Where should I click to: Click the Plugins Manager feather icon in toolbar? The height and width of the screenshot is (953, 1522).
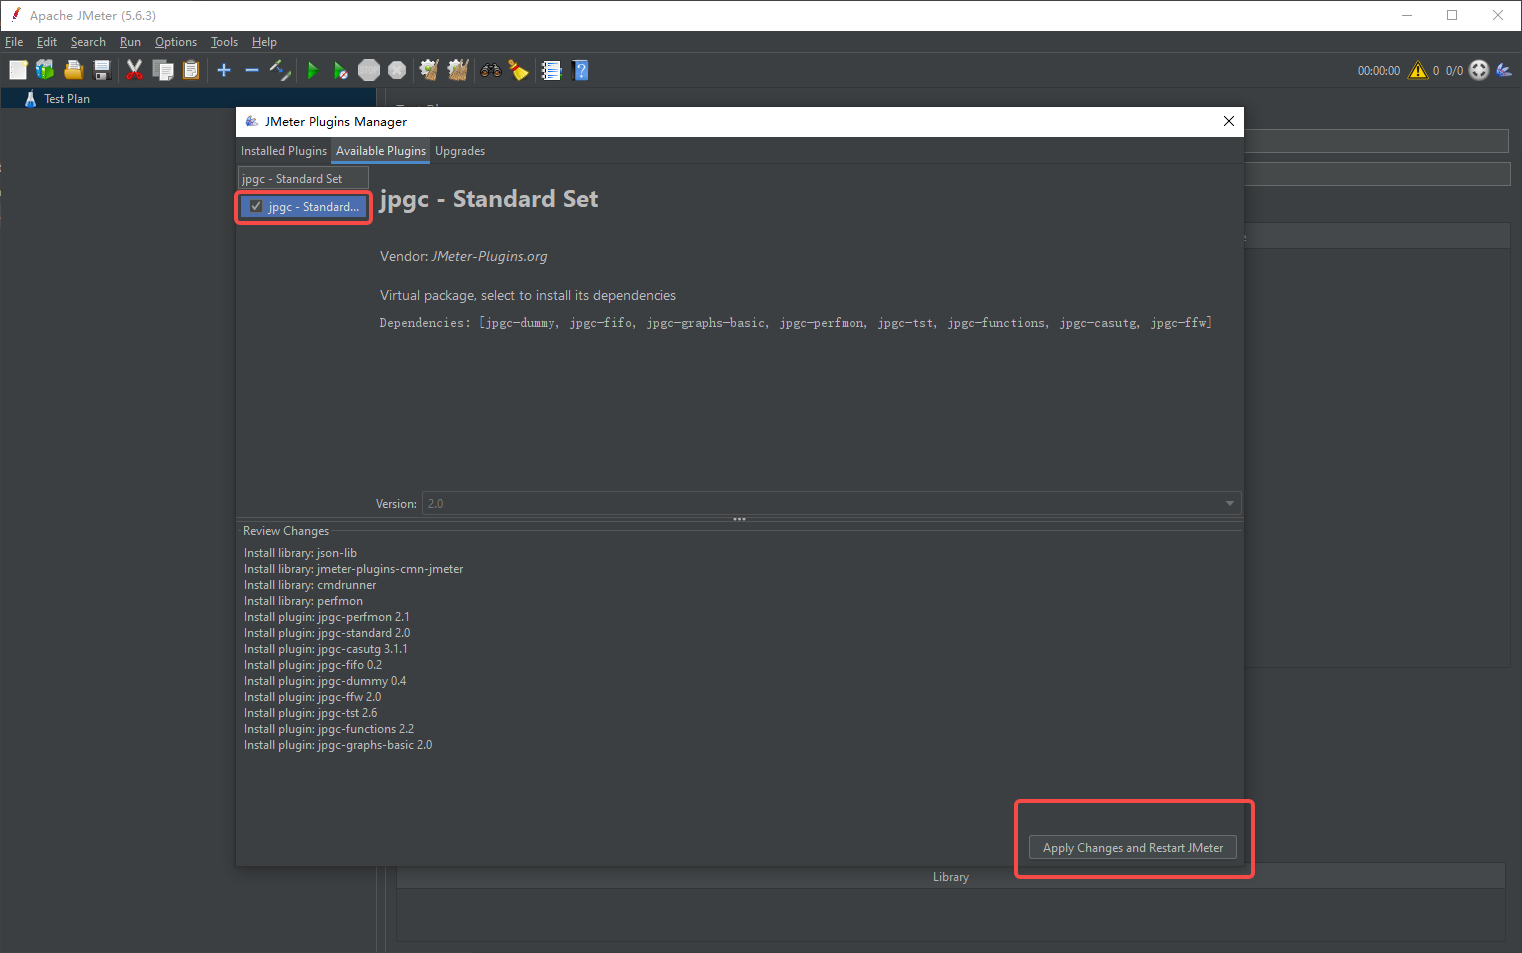pyautogui.click(x=1504, y=70)
